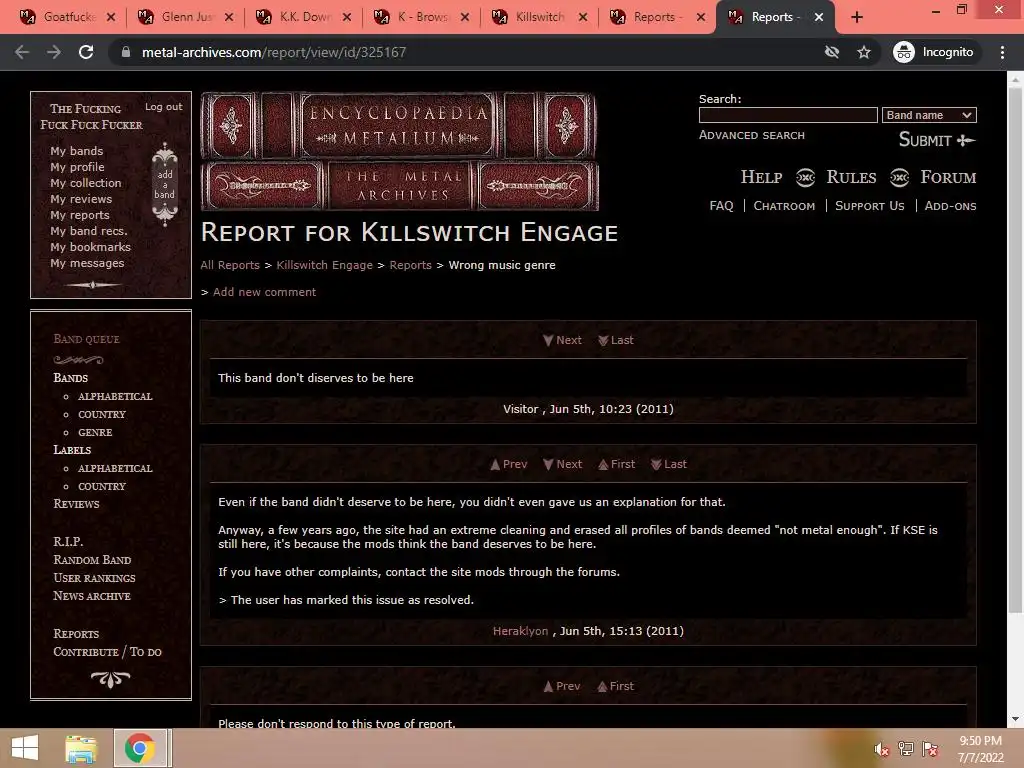Open the Add-ons link

[x=950, y=206]
